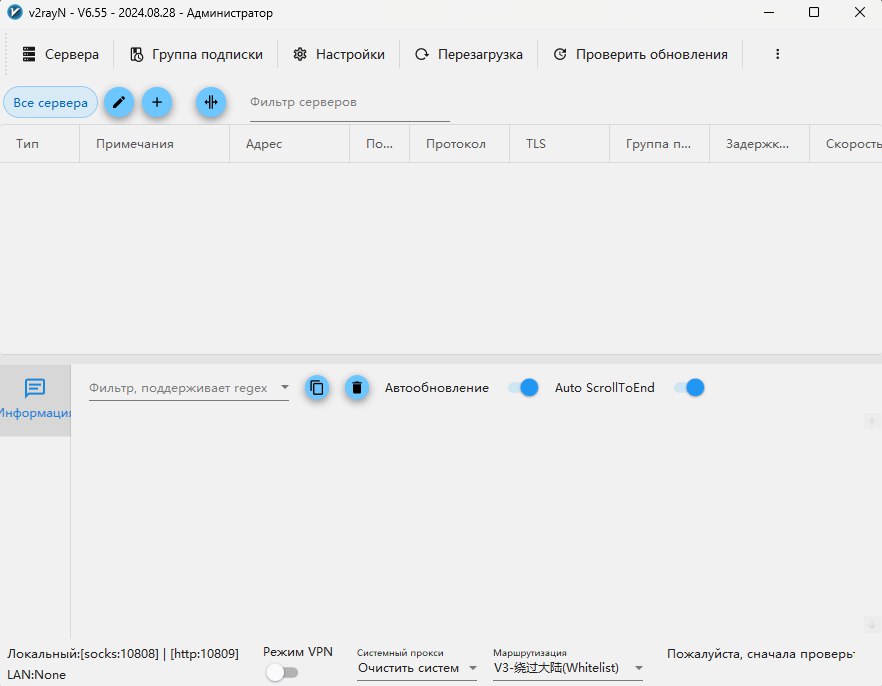The width and height of the screenshot is (882, 686).
Task: Toggle the Автообновление switch off
Action: pyautogui.click(x=523, y=388)
